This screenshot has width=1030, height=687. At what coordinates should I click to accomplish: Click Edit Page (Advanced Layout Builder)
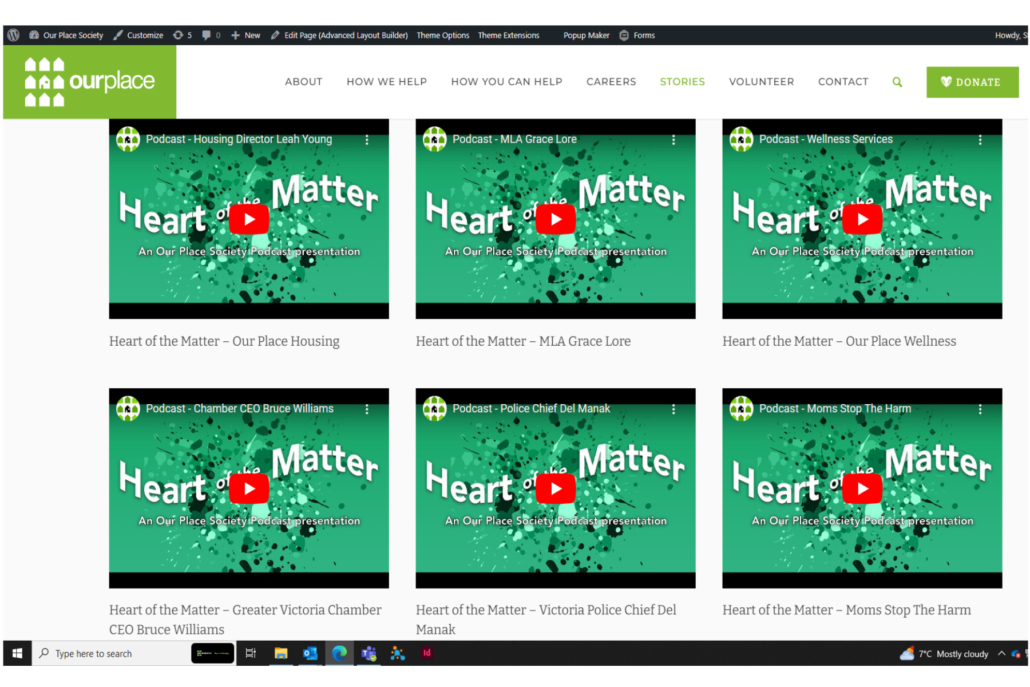coord(339,35)
